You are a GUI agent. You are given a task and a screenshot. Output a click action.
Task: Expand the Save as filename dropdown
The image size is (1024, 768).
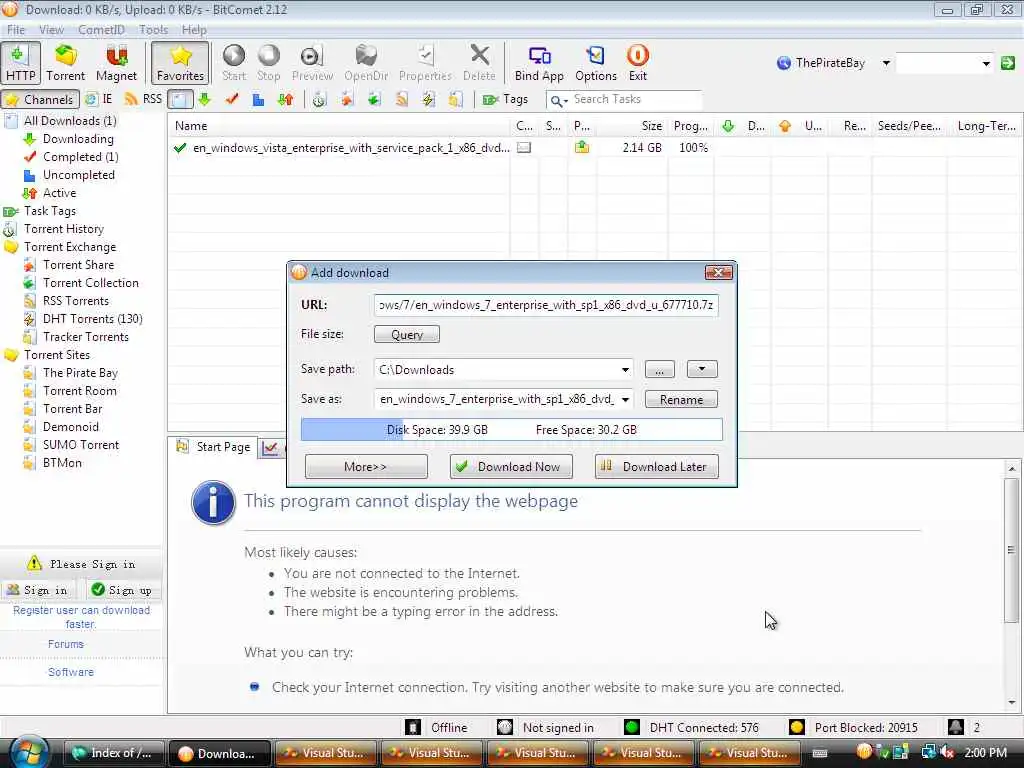pyautogui.click(x=625, y=399)
